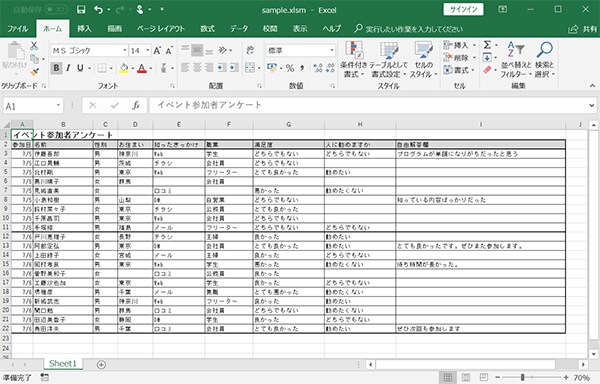This screenshot has width=600, height=384.
Task: Click the Clear eraser icon
Action: coord(487,70)
